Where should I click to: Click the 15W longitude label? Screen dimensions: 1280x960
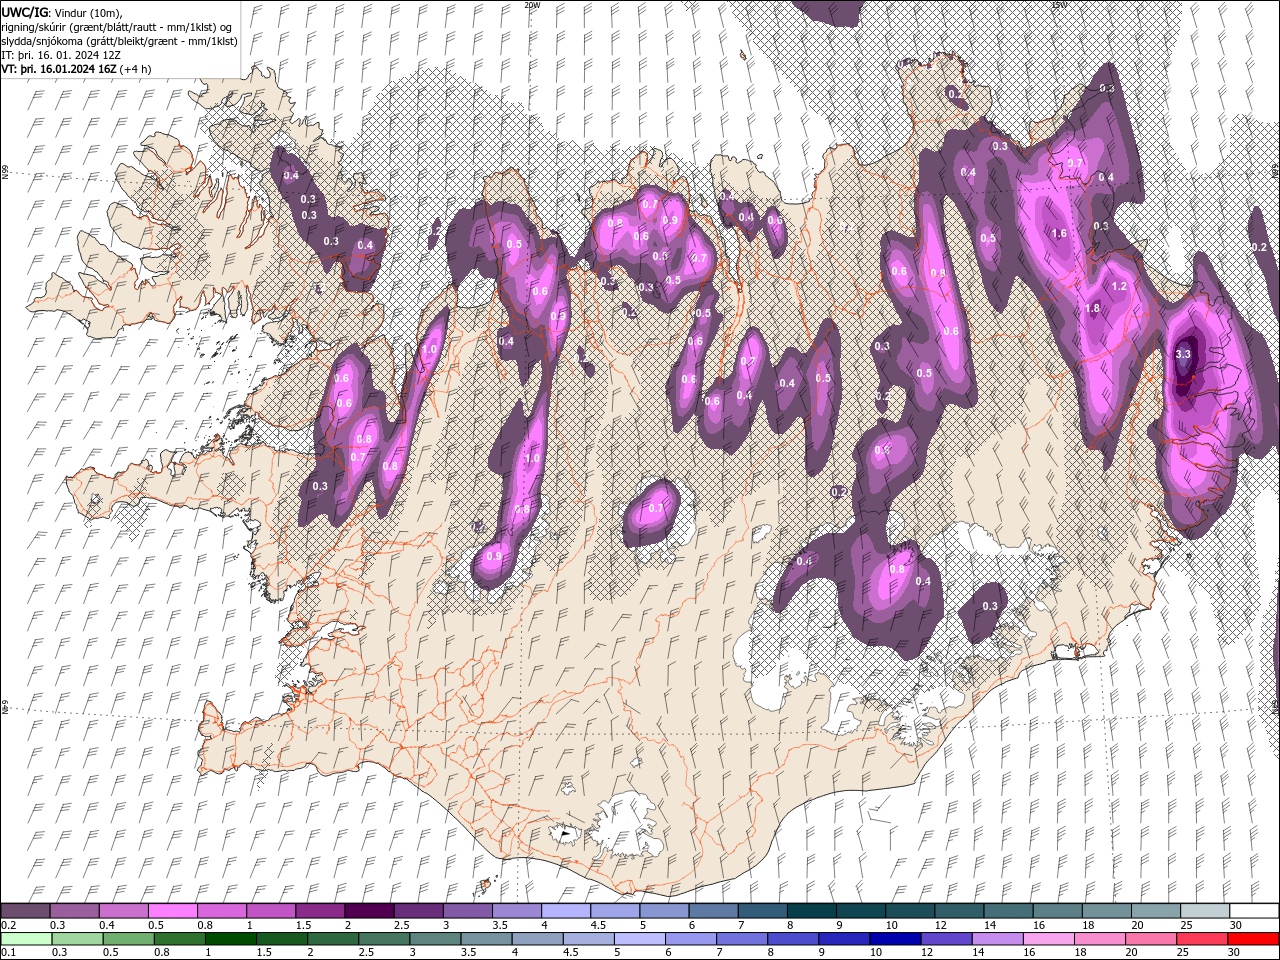click(1059, 5)
